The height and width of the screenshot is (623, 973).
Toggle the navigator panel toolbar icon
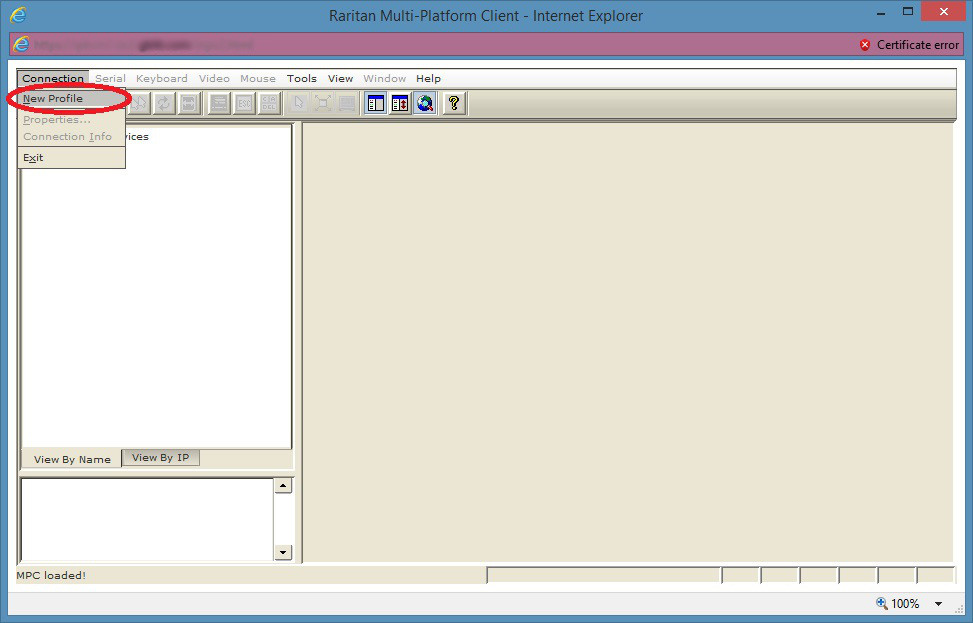375,103
